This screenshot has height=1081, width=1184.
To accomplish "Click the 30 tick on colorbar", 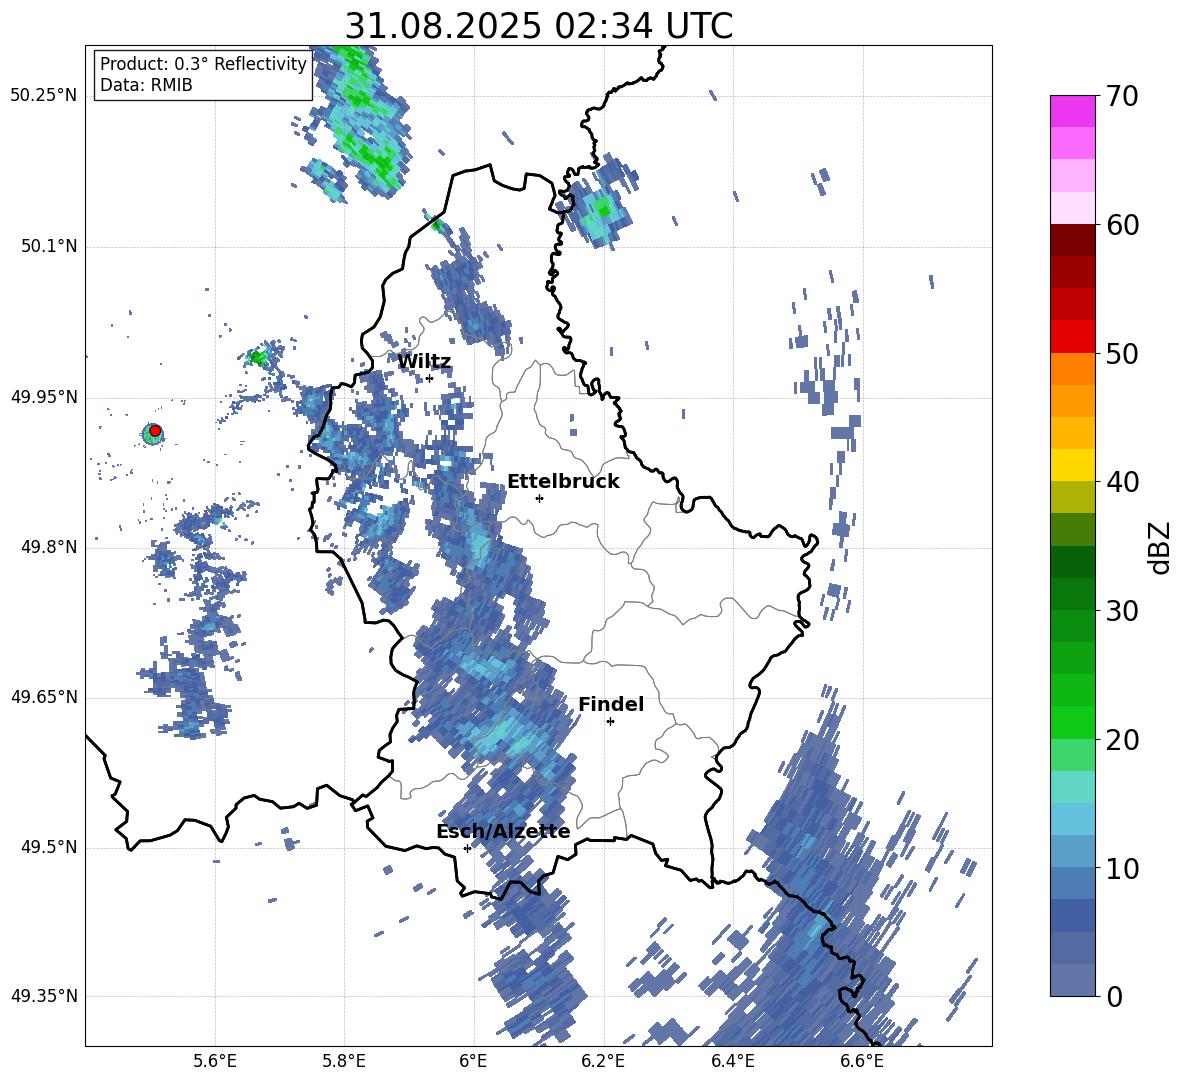I will [1122, 610].
